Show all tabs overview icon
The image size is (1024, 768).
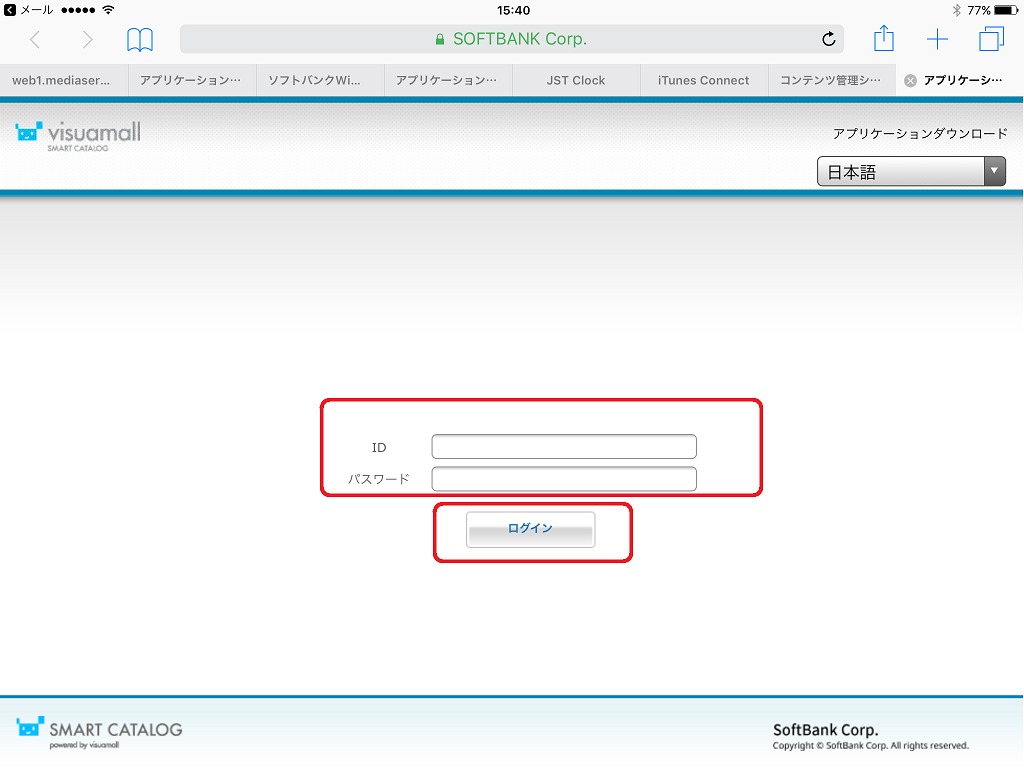point(991,40)
